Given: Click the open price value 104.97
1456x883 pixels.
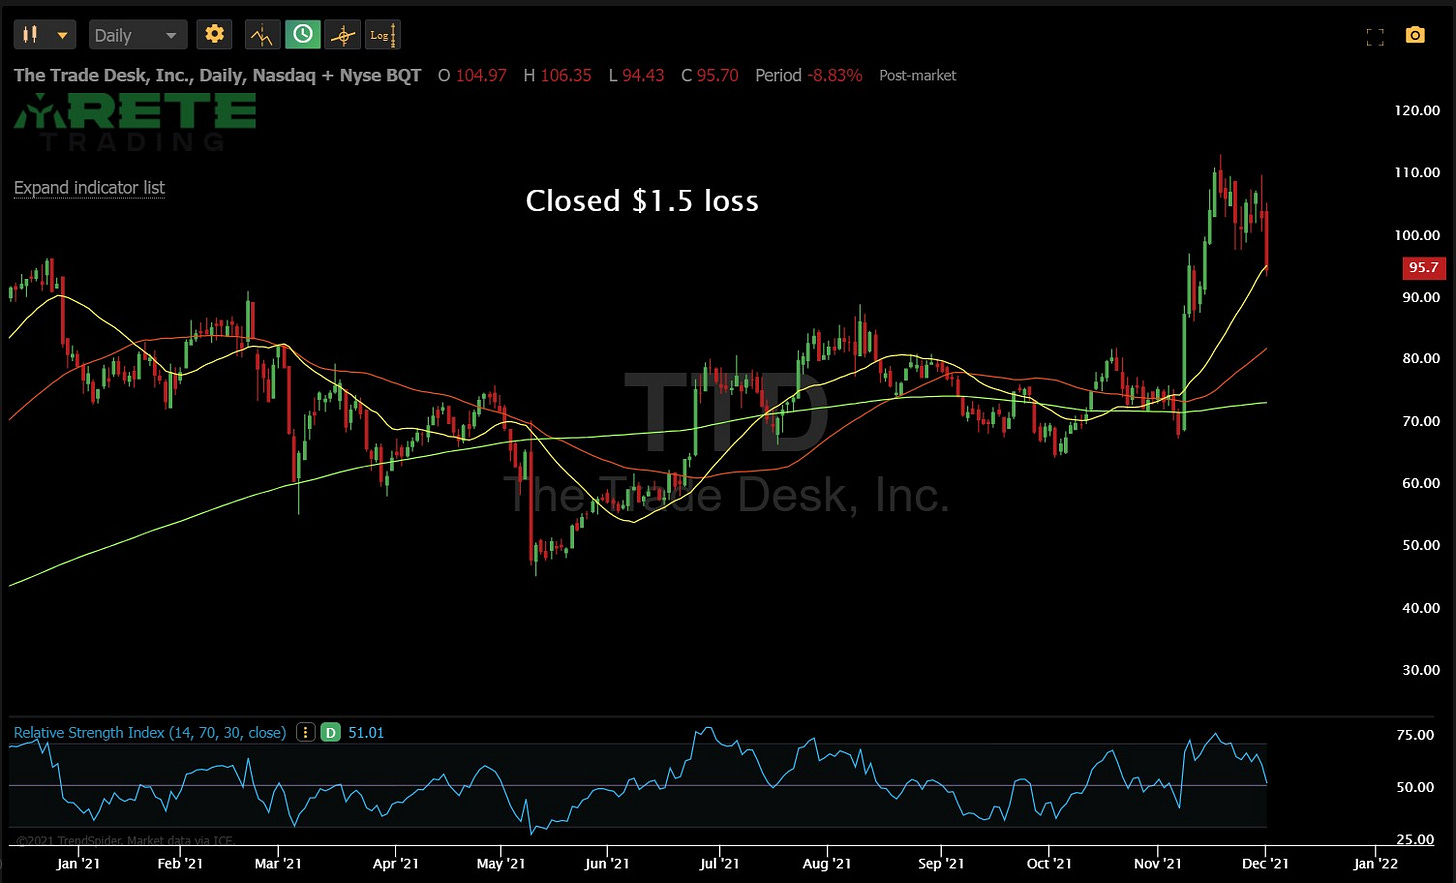Looking at the screenshot, I should click(x=481, y=75).
